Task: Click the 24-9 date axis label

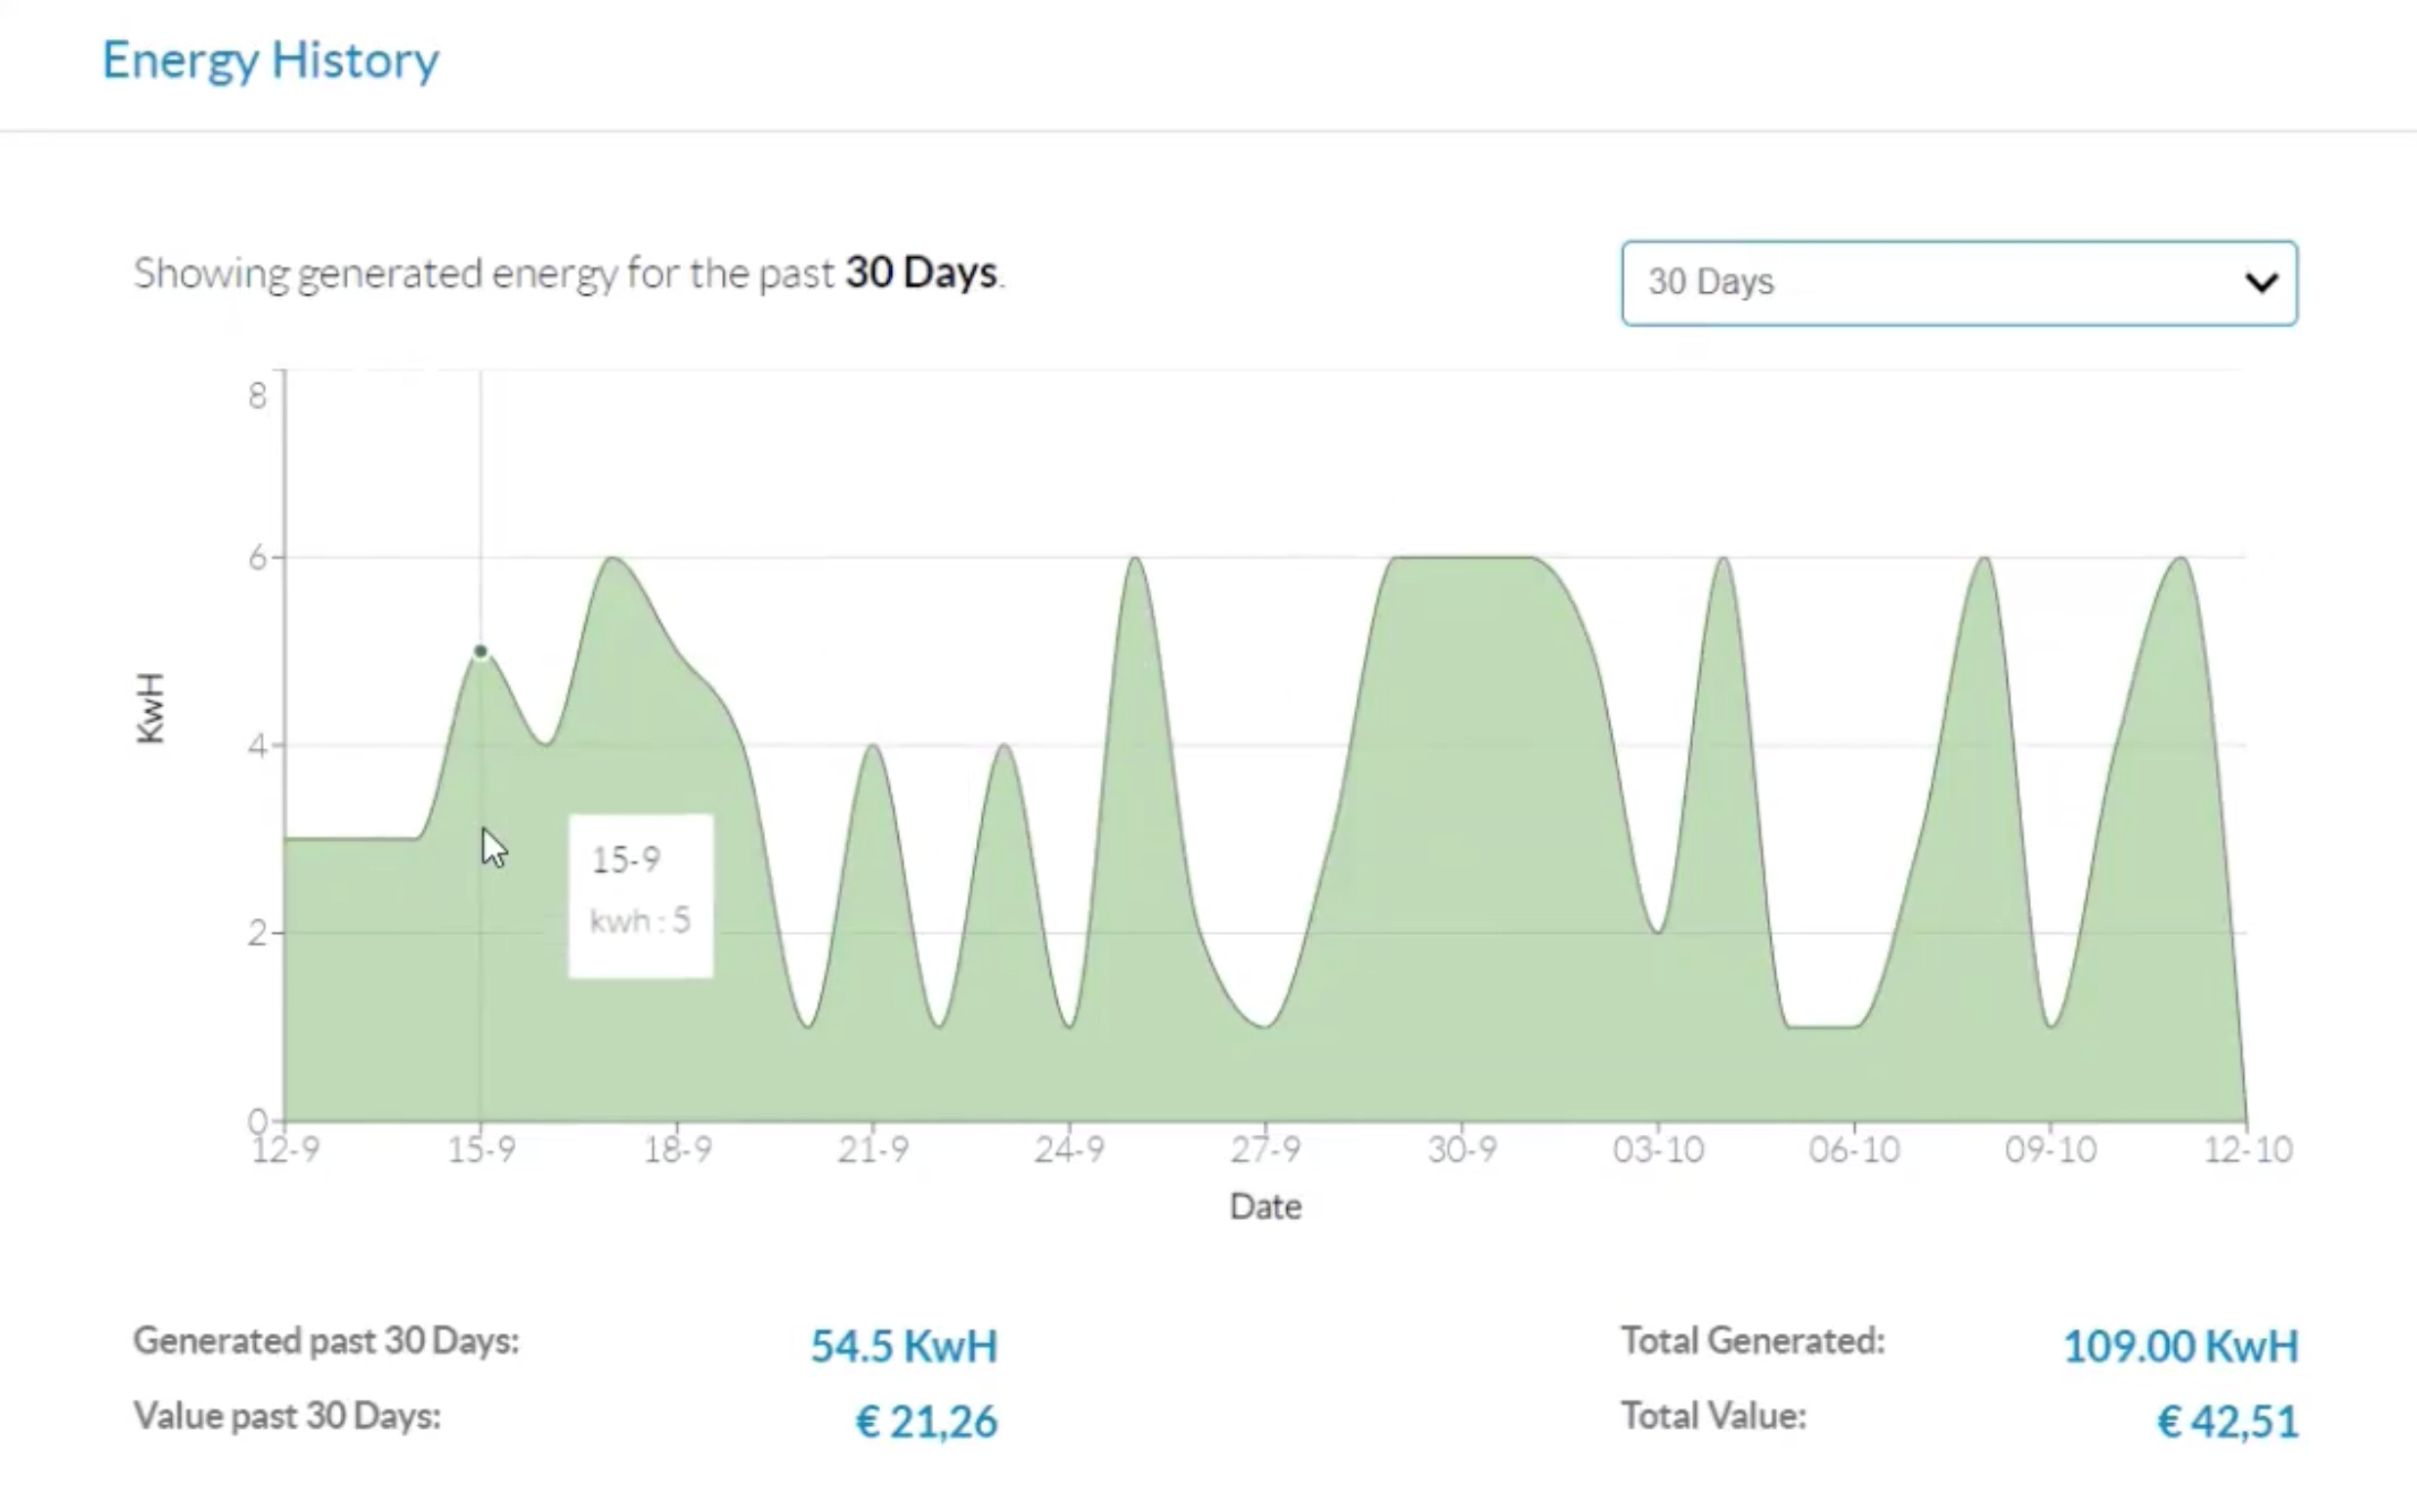Action: pos(1069,1150)
